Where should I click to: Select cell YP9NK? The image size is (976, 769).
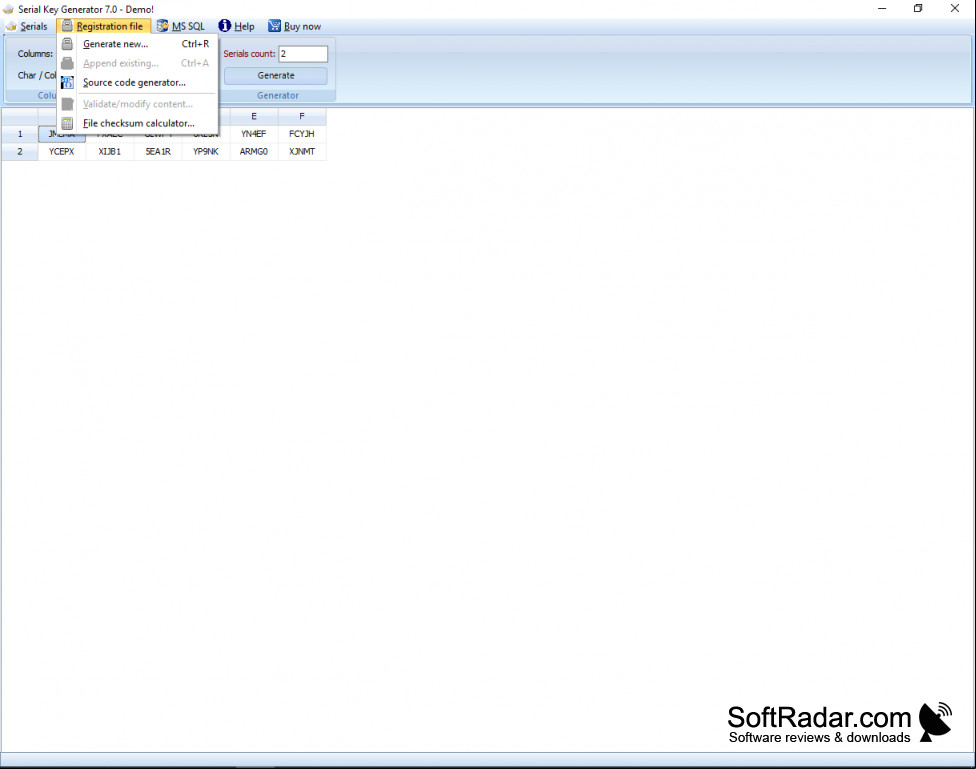[206, 151]
